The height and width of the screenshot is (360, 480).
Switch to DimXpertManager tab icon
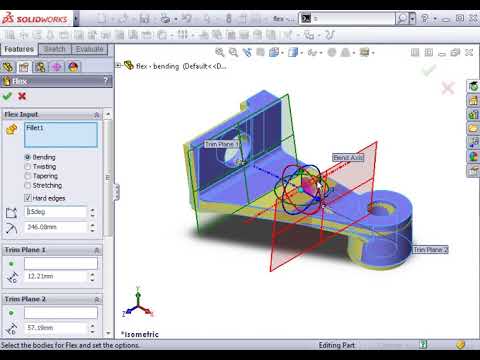pos(57,67)
